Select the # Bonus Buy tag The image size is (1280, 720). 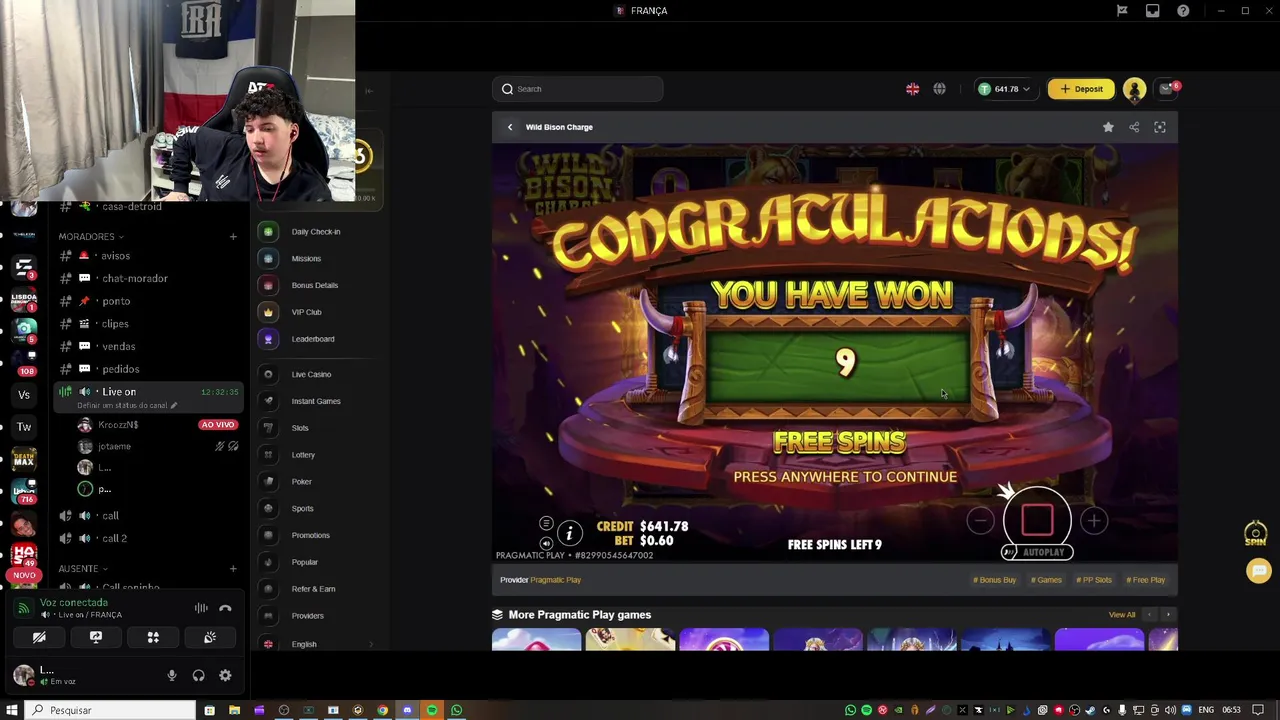pos(994,580)
